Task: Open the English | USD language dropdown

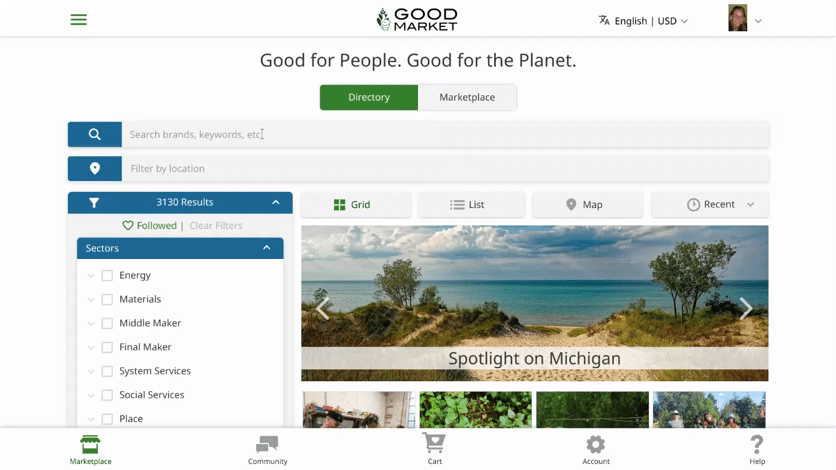Action: click(x=643, y=21)
